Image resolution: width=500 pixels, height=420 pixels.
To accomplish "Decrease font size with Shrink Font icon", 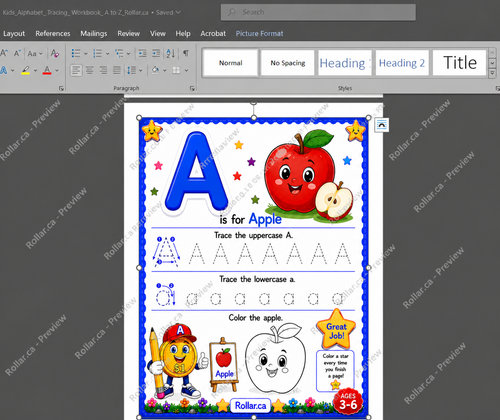I will [17, 53].
